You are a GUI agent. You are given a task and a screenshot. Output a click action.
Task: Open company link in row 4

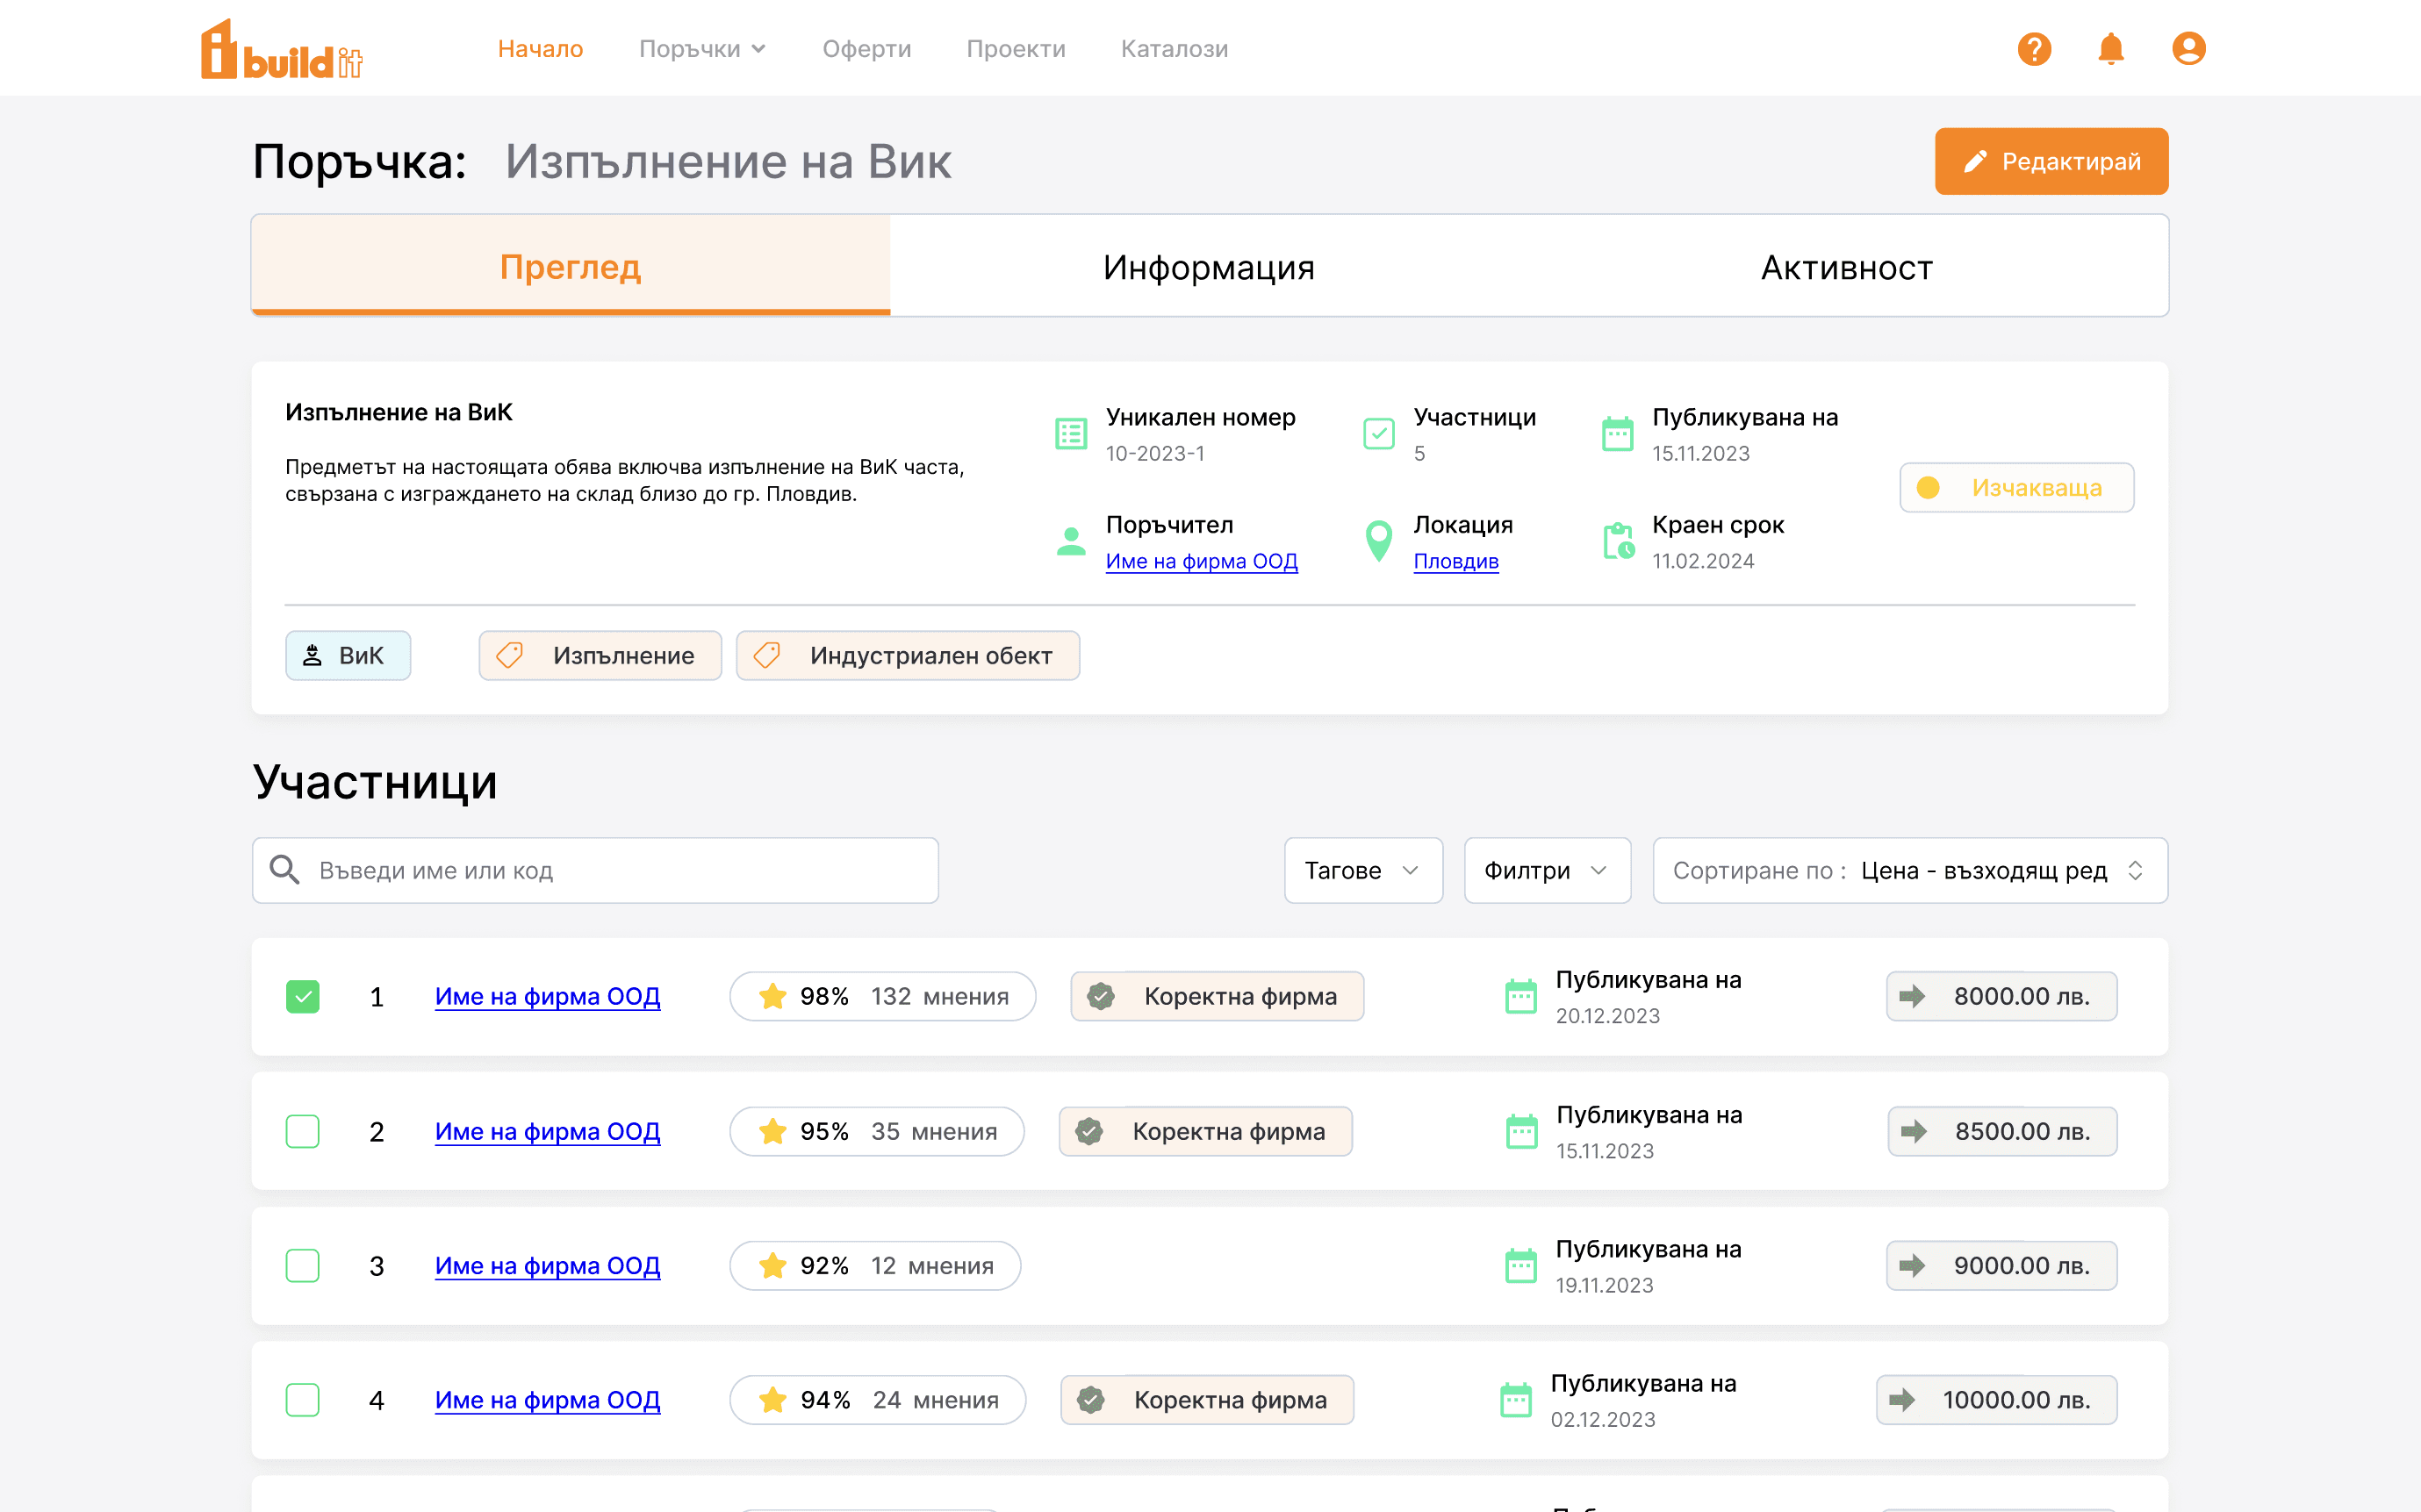547,1400
